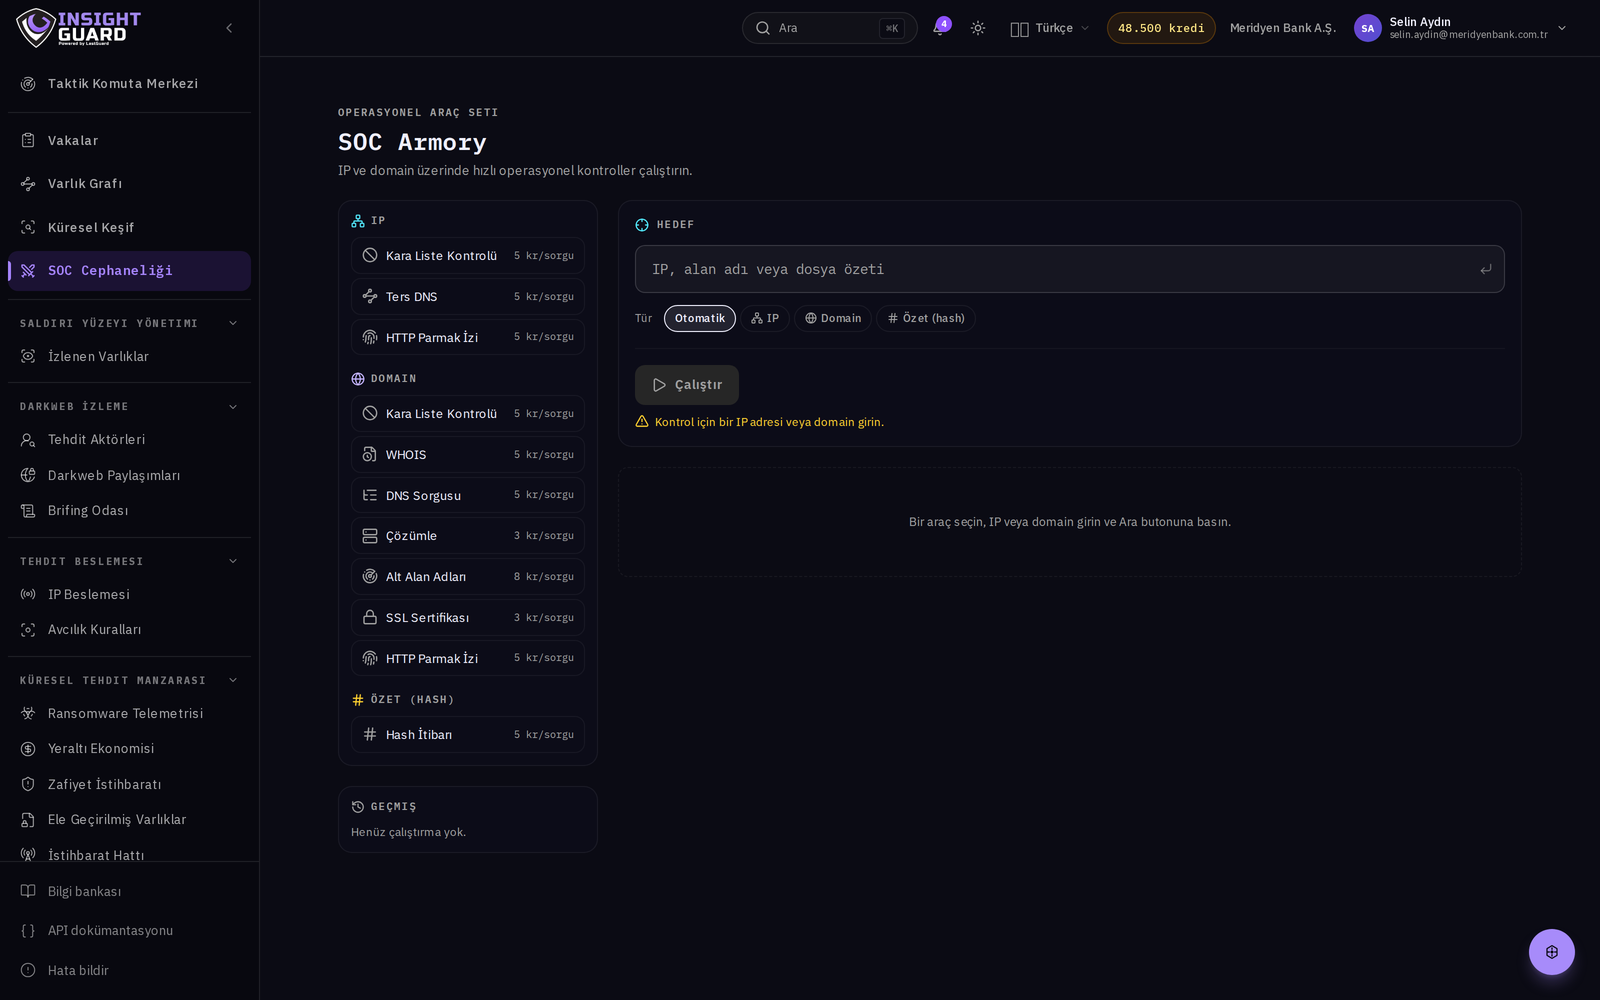Go to Vakalar in sidebar
The height and width of the screenshot is (1000, 1600).
(x=129, y=141)
